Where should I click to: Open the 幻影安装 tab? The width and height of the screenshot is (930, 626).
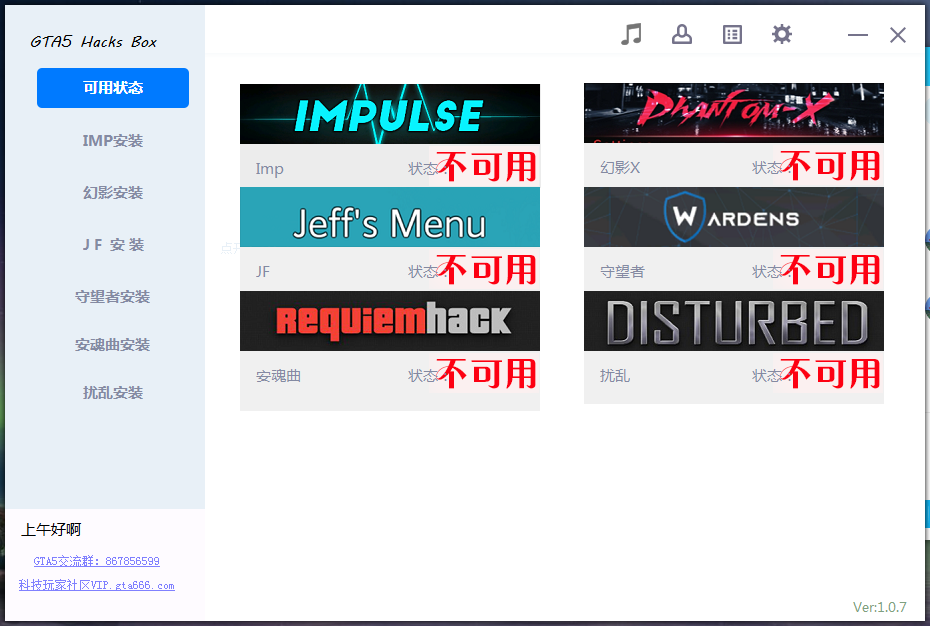tap(113, 193)
